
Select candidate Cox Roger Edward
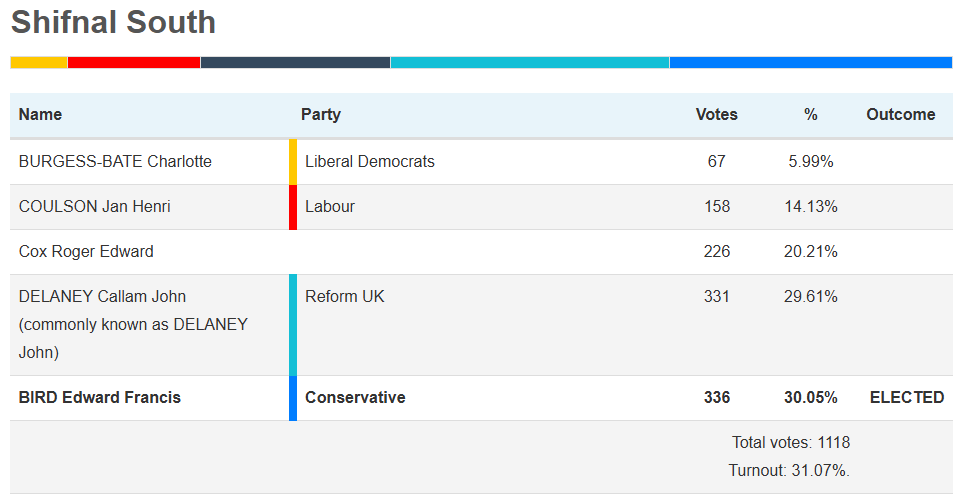pyautogui.click(x=86, y=252)
